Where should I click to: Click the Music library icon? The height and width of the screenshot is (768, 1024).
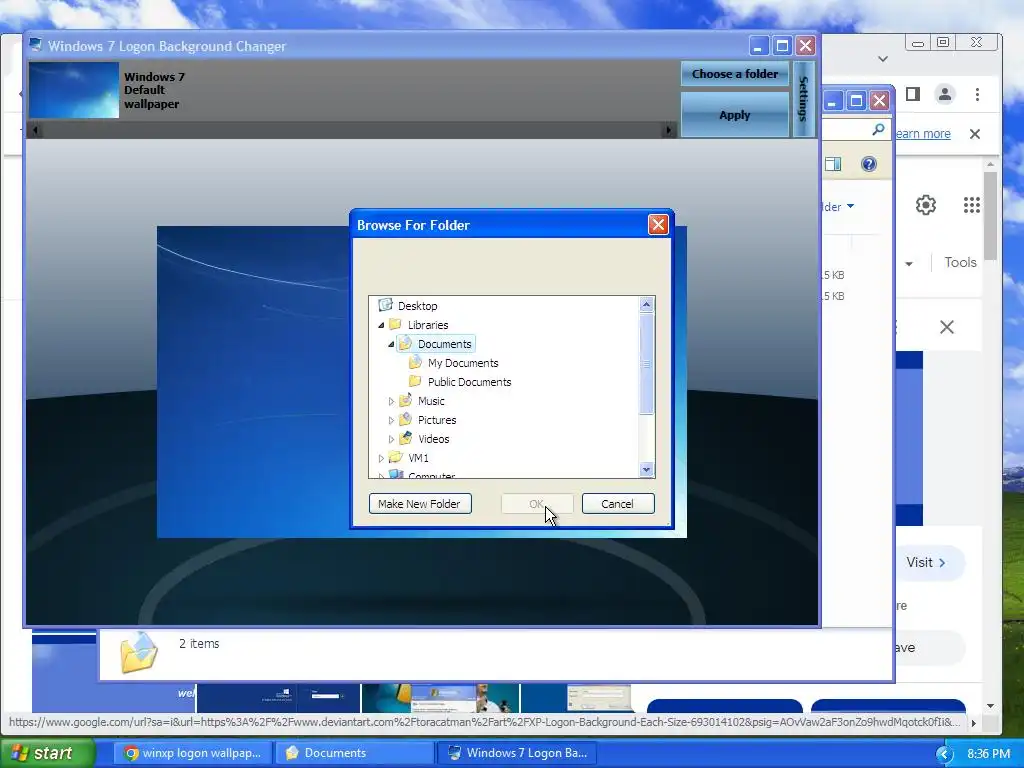tap(405, 400)
